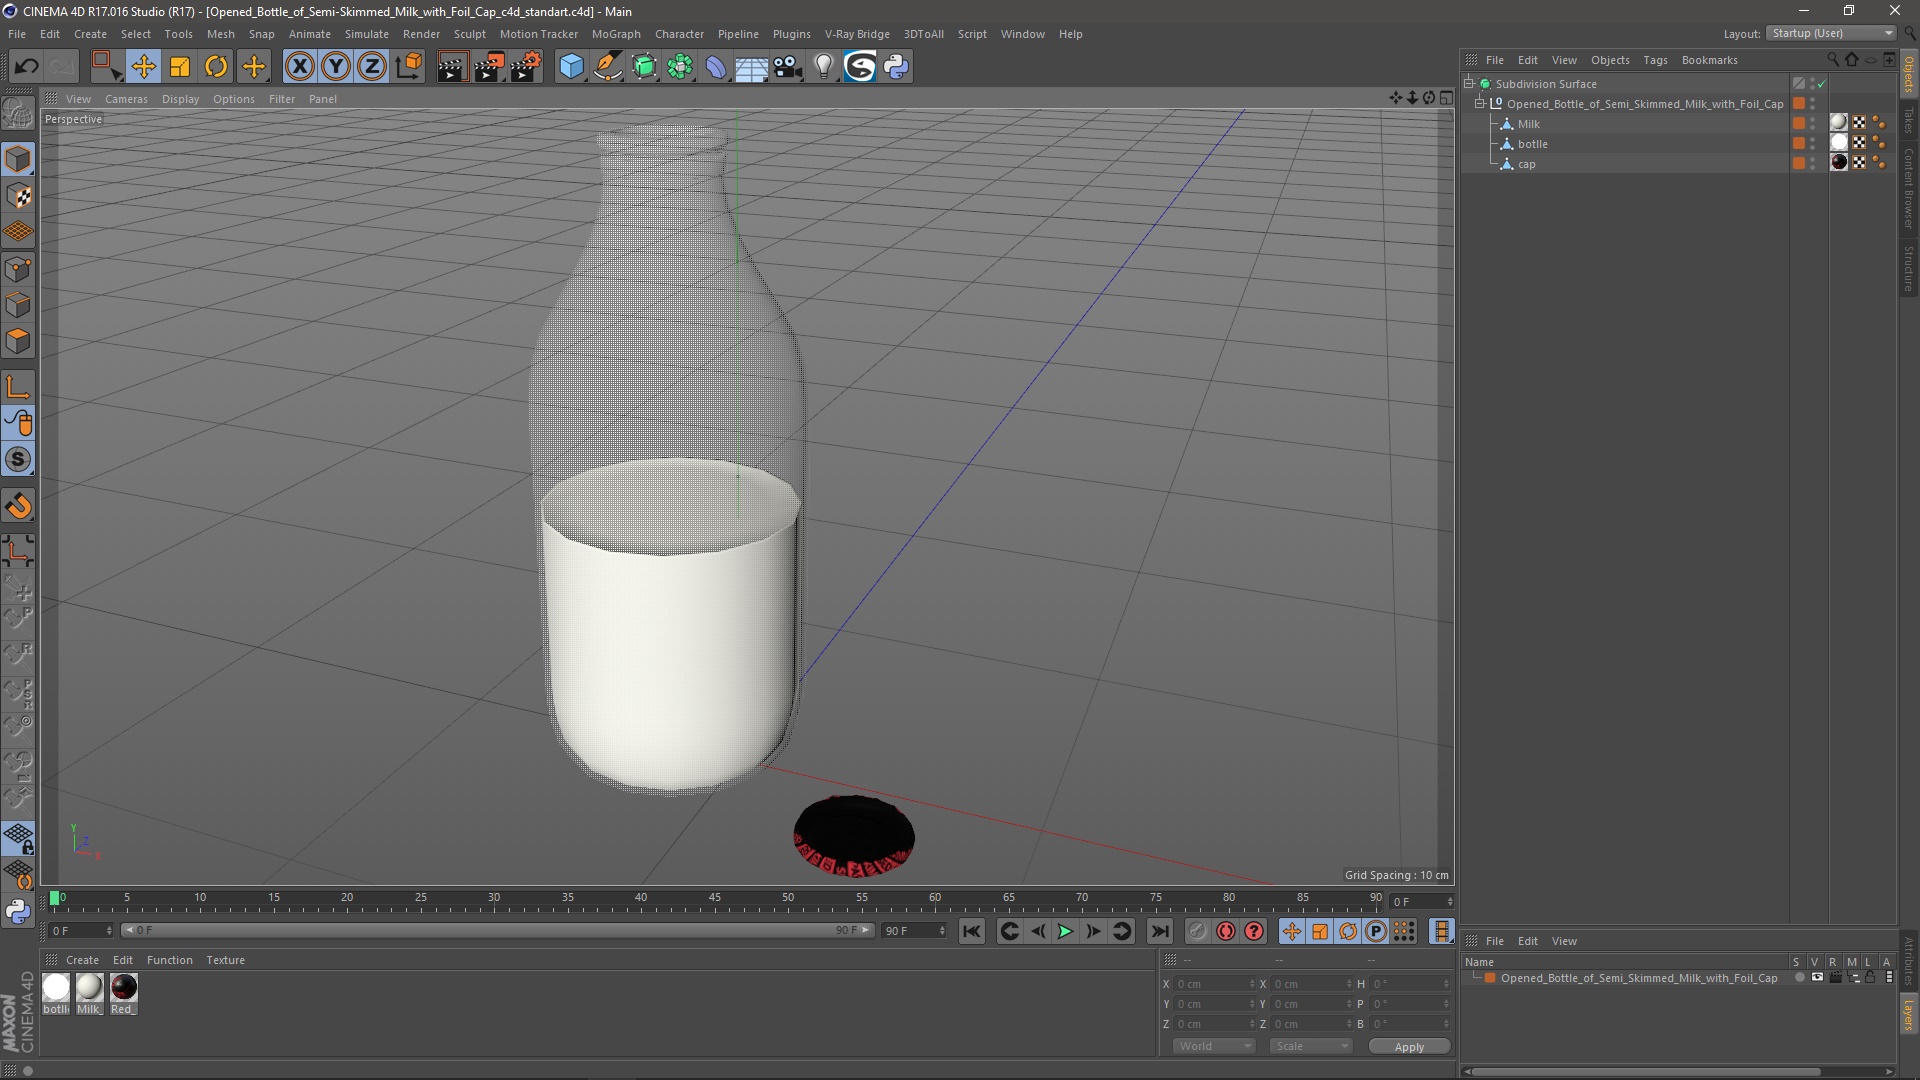
Task: Collapse Opened_Bottle null object node
Action: pyautogui.click(x=1480, y=103)
